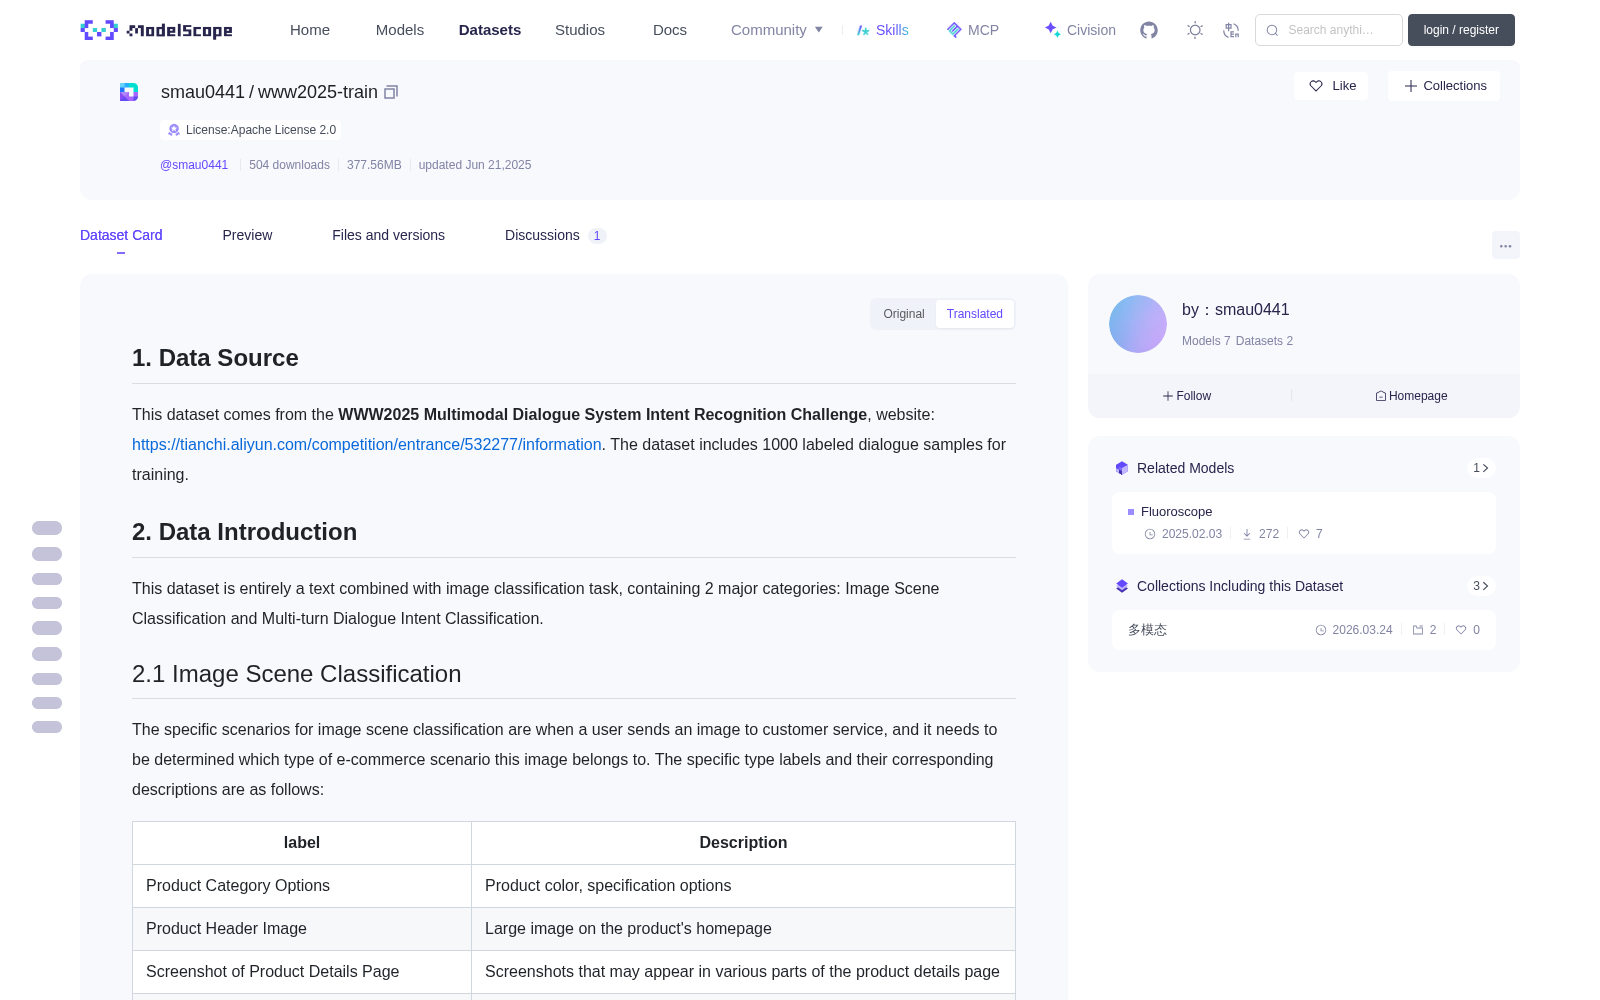Click the login / register button
This screenshot has width=1600, height=1000.
click(x=1461, y=30)
